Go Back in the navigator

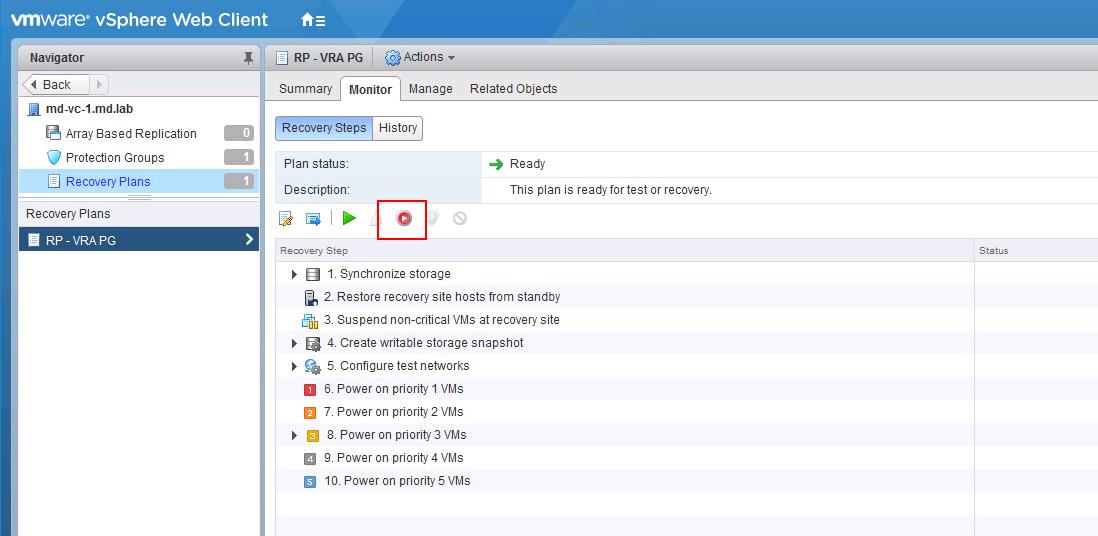click(57, 84)
